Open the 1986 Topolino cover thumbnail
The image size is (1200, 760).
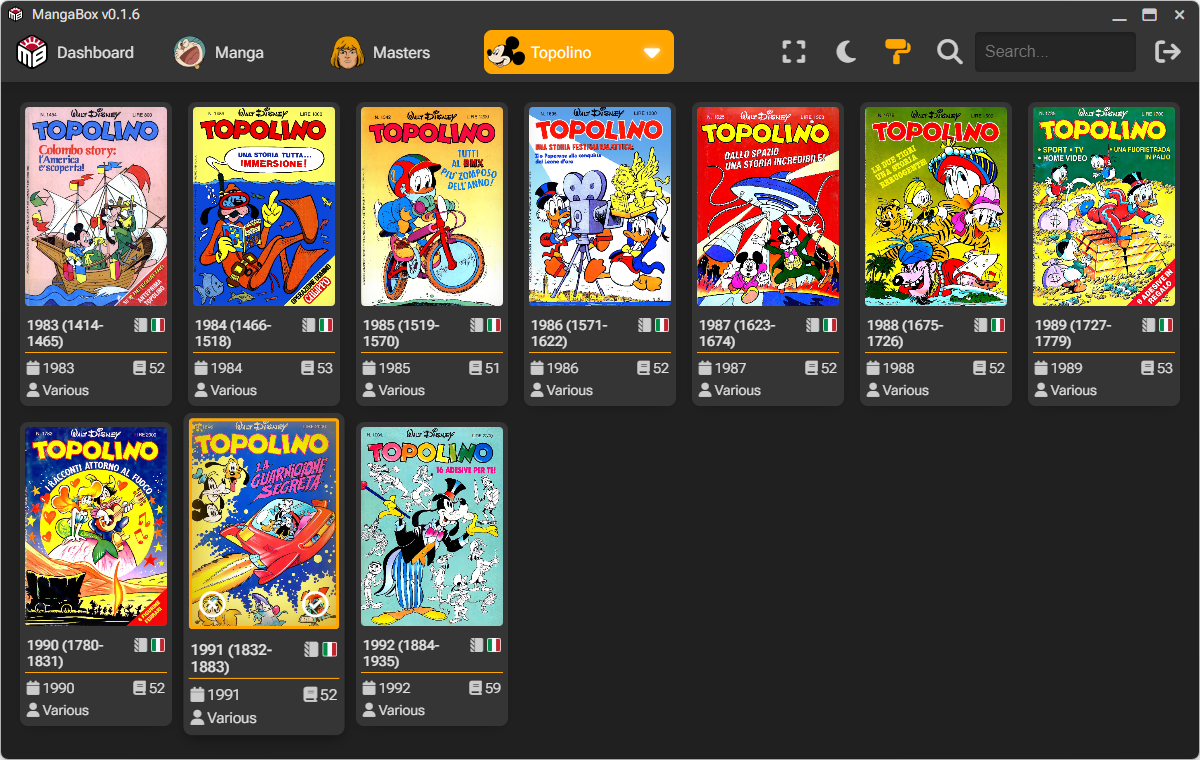click(x=600, y=207)
